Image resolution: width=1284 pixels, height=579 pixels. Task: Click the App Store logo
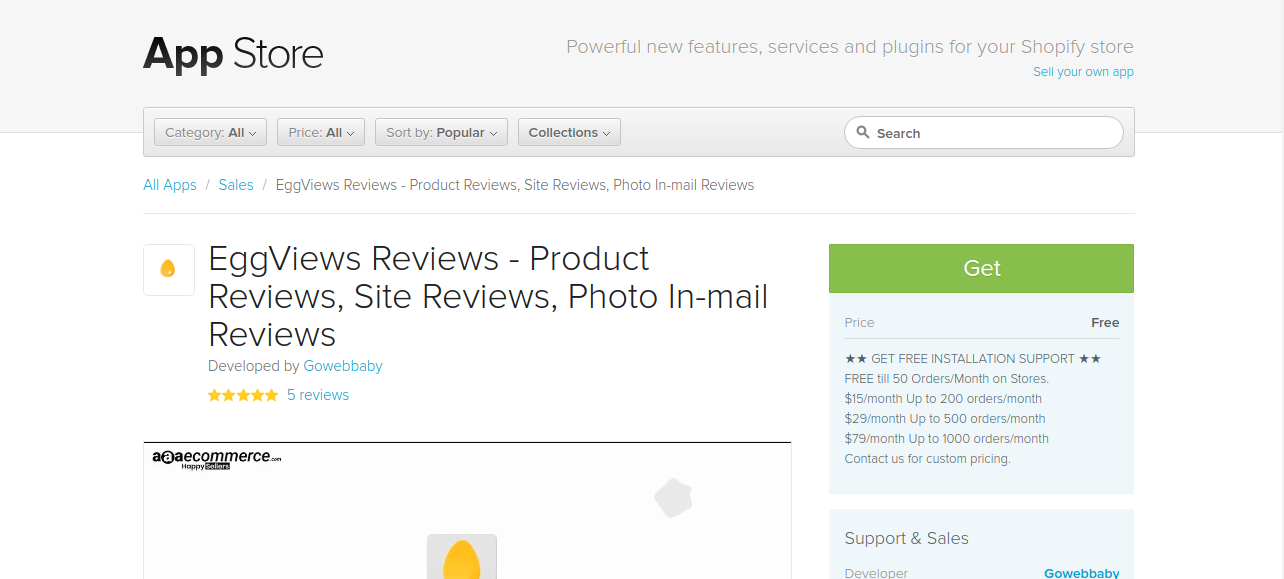coord(233,53)
